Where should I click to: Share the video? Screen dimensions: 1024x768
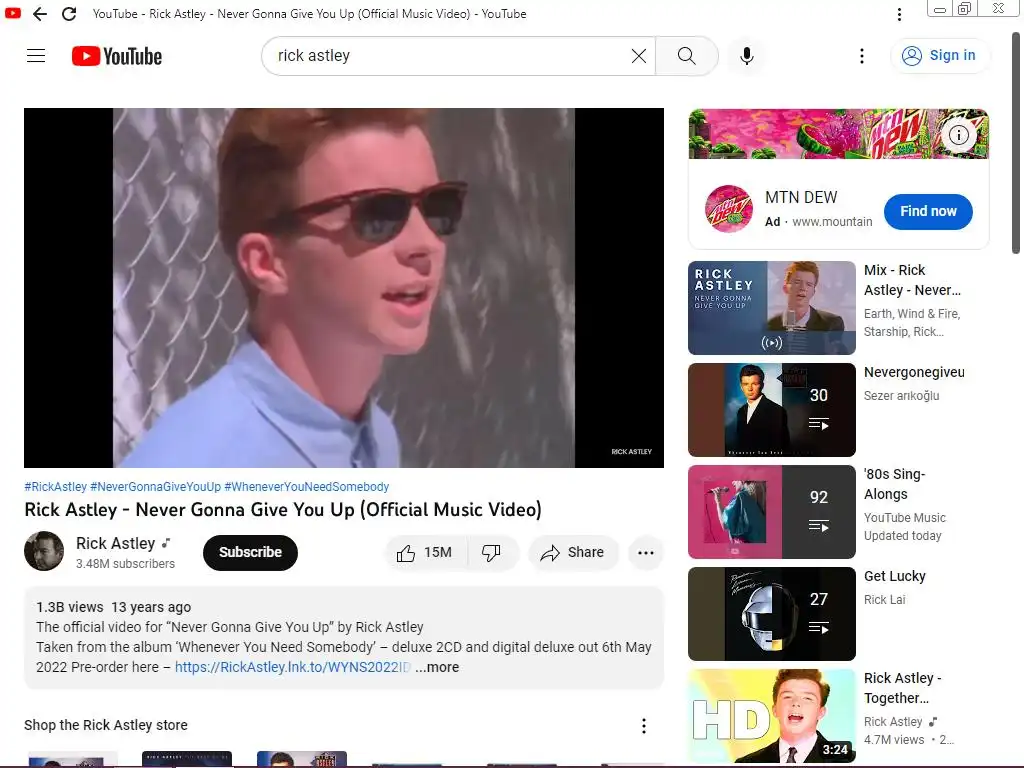click(x=572, y=552)
